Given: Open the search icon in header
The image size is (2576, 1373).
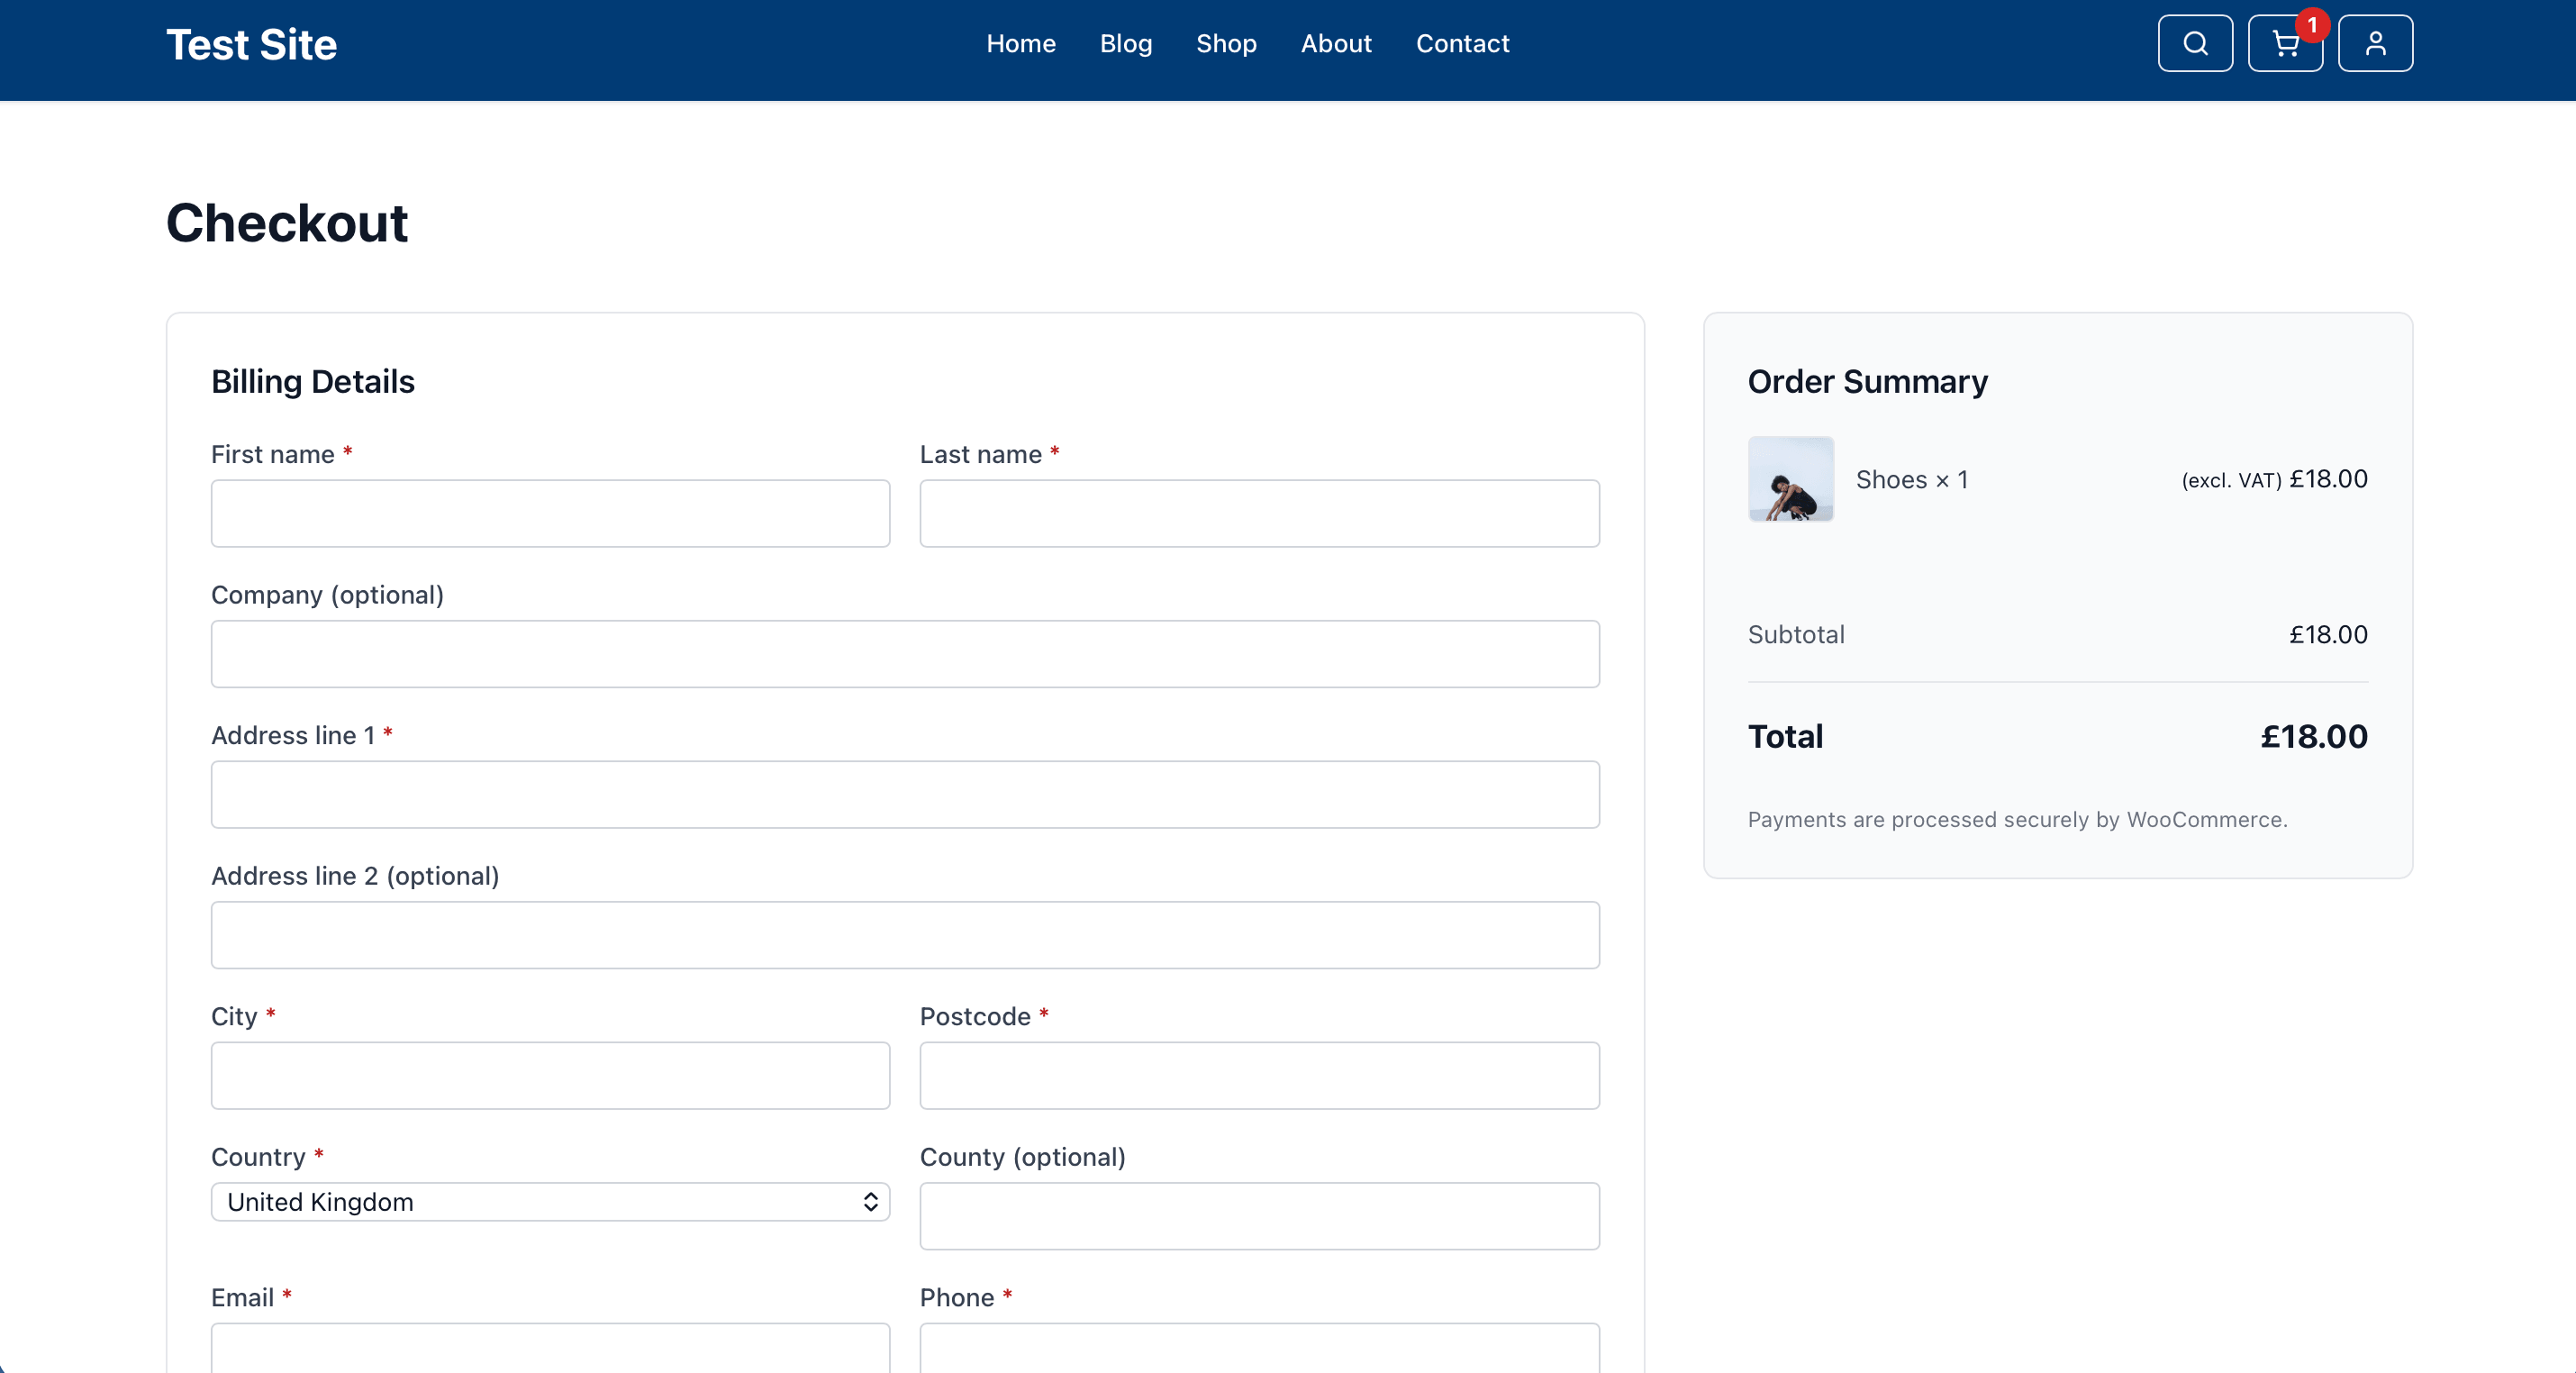Looking at the screenshot, I should click(x=2195, y=43).
